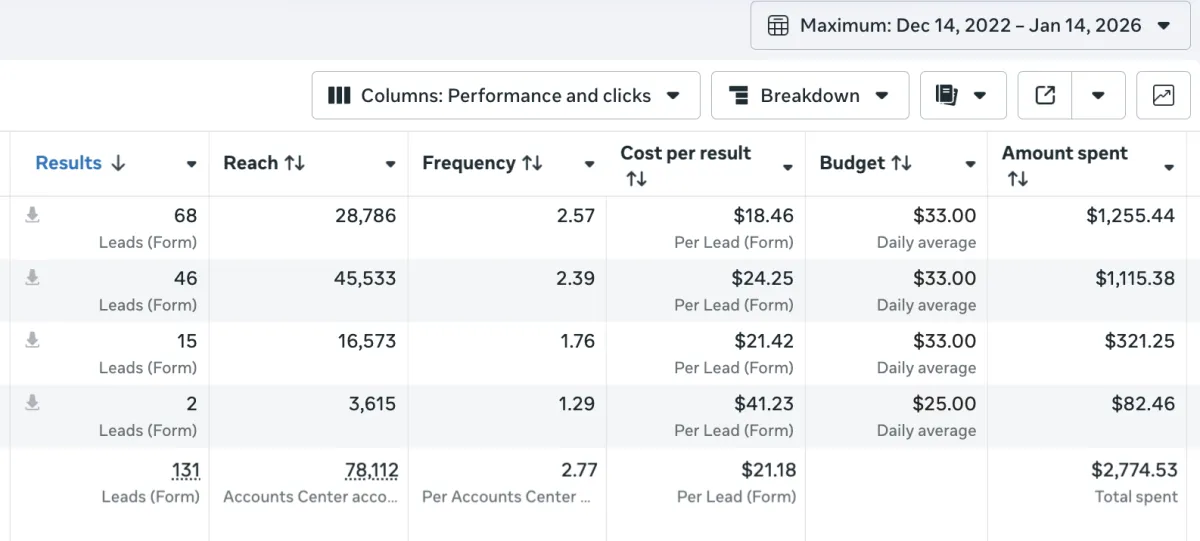The image size is (1200, 541).
Task: Click the Export table data icon
Action: tap(1045, 95)
